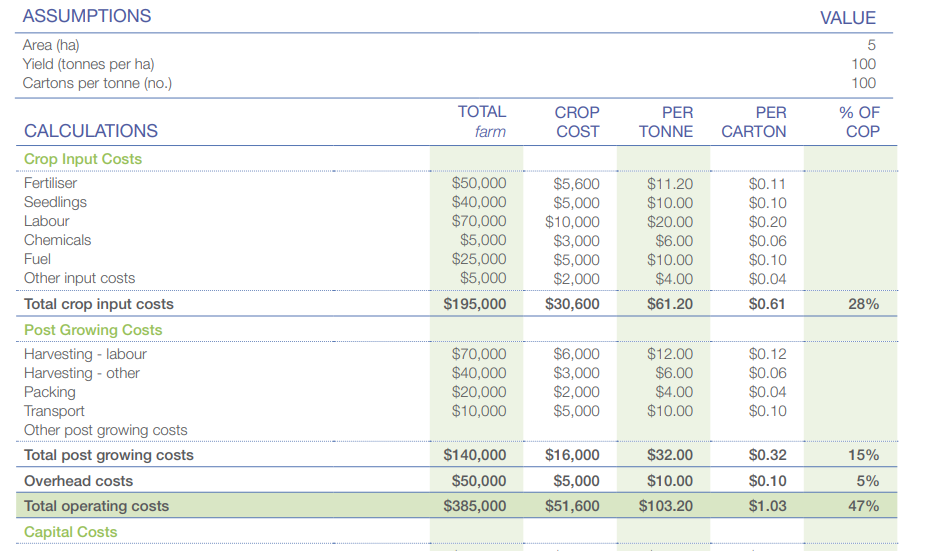Select Transport total farm $10,000
944x551 pixels.
tap(479, 411)
